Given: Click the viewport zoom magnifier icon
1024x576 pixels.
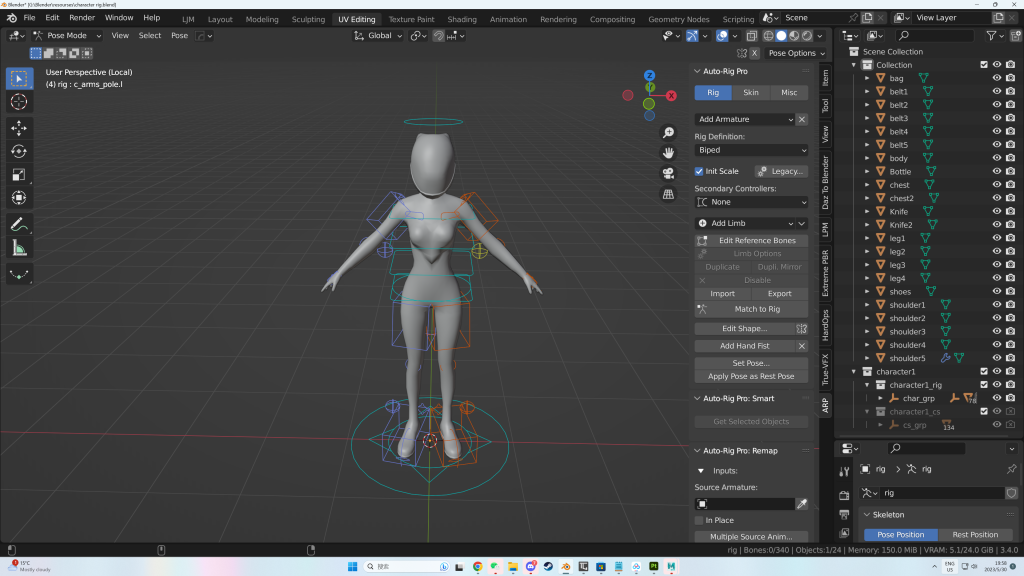Looking at the screenshot, I should [x=668, y=133].
